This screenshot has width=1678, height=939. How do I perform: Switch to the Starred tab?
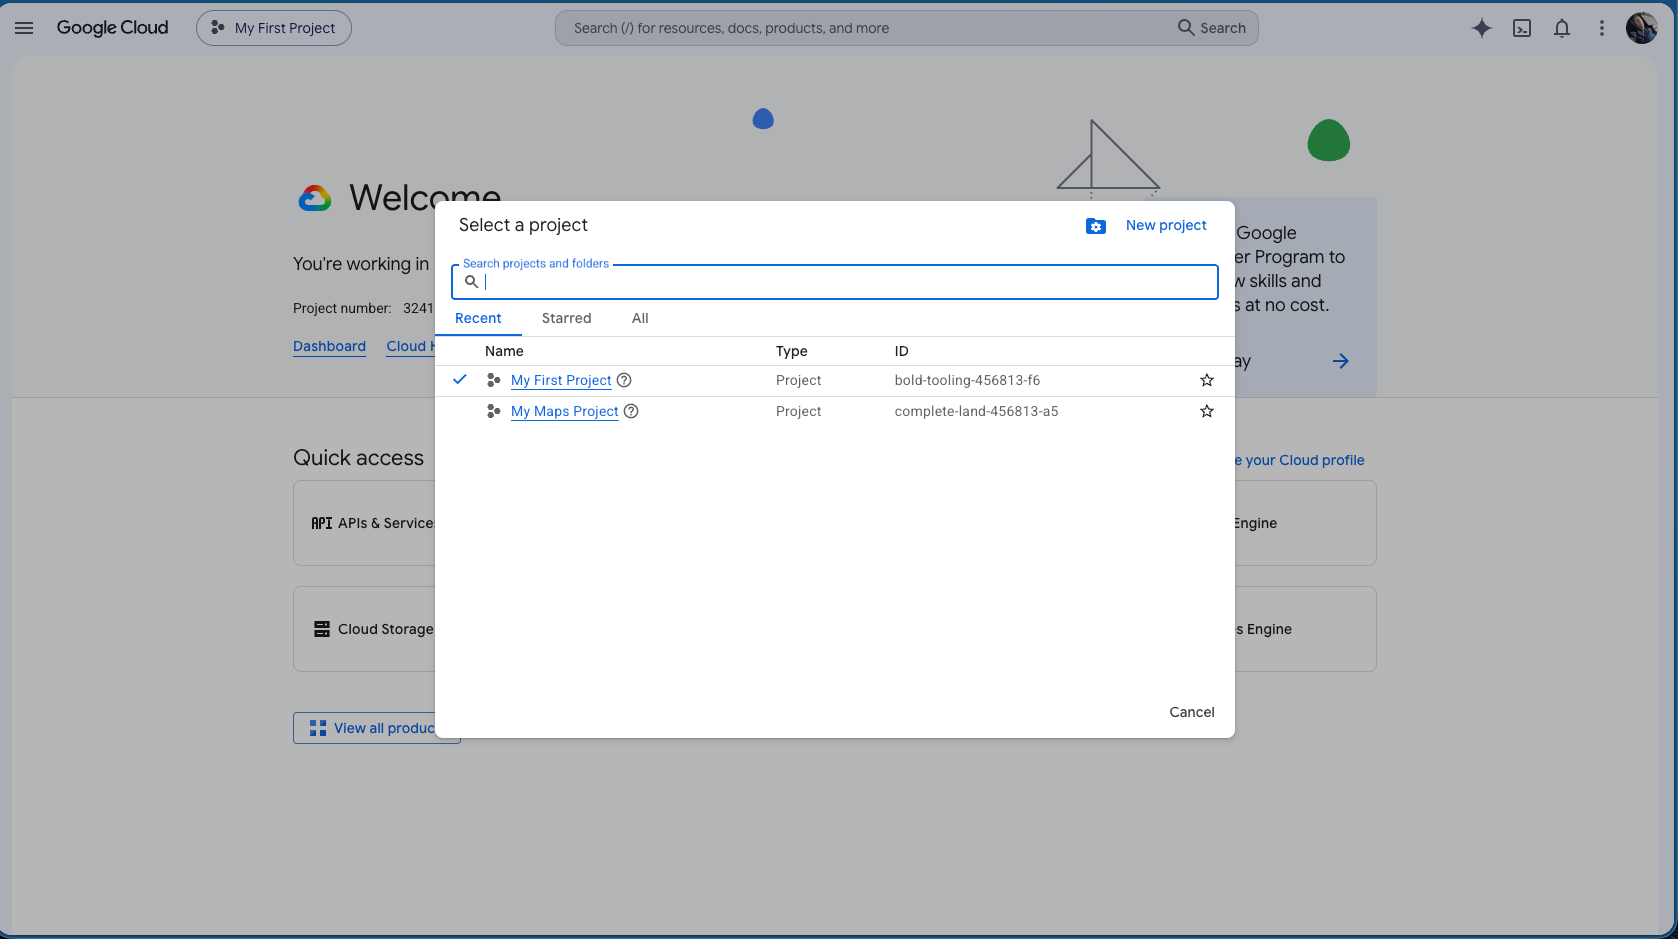pos(567,318)
